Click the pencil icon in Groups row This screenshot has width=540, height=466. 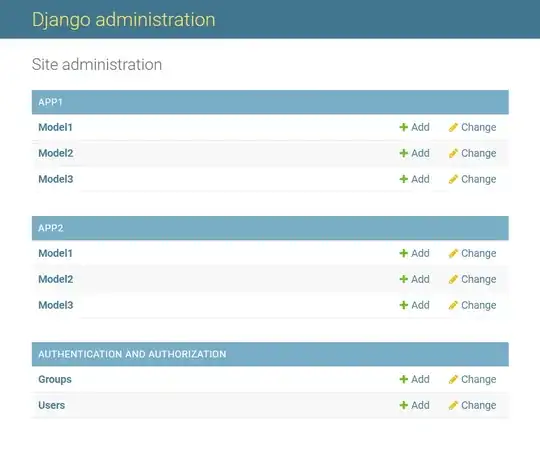tap(453, 379)
